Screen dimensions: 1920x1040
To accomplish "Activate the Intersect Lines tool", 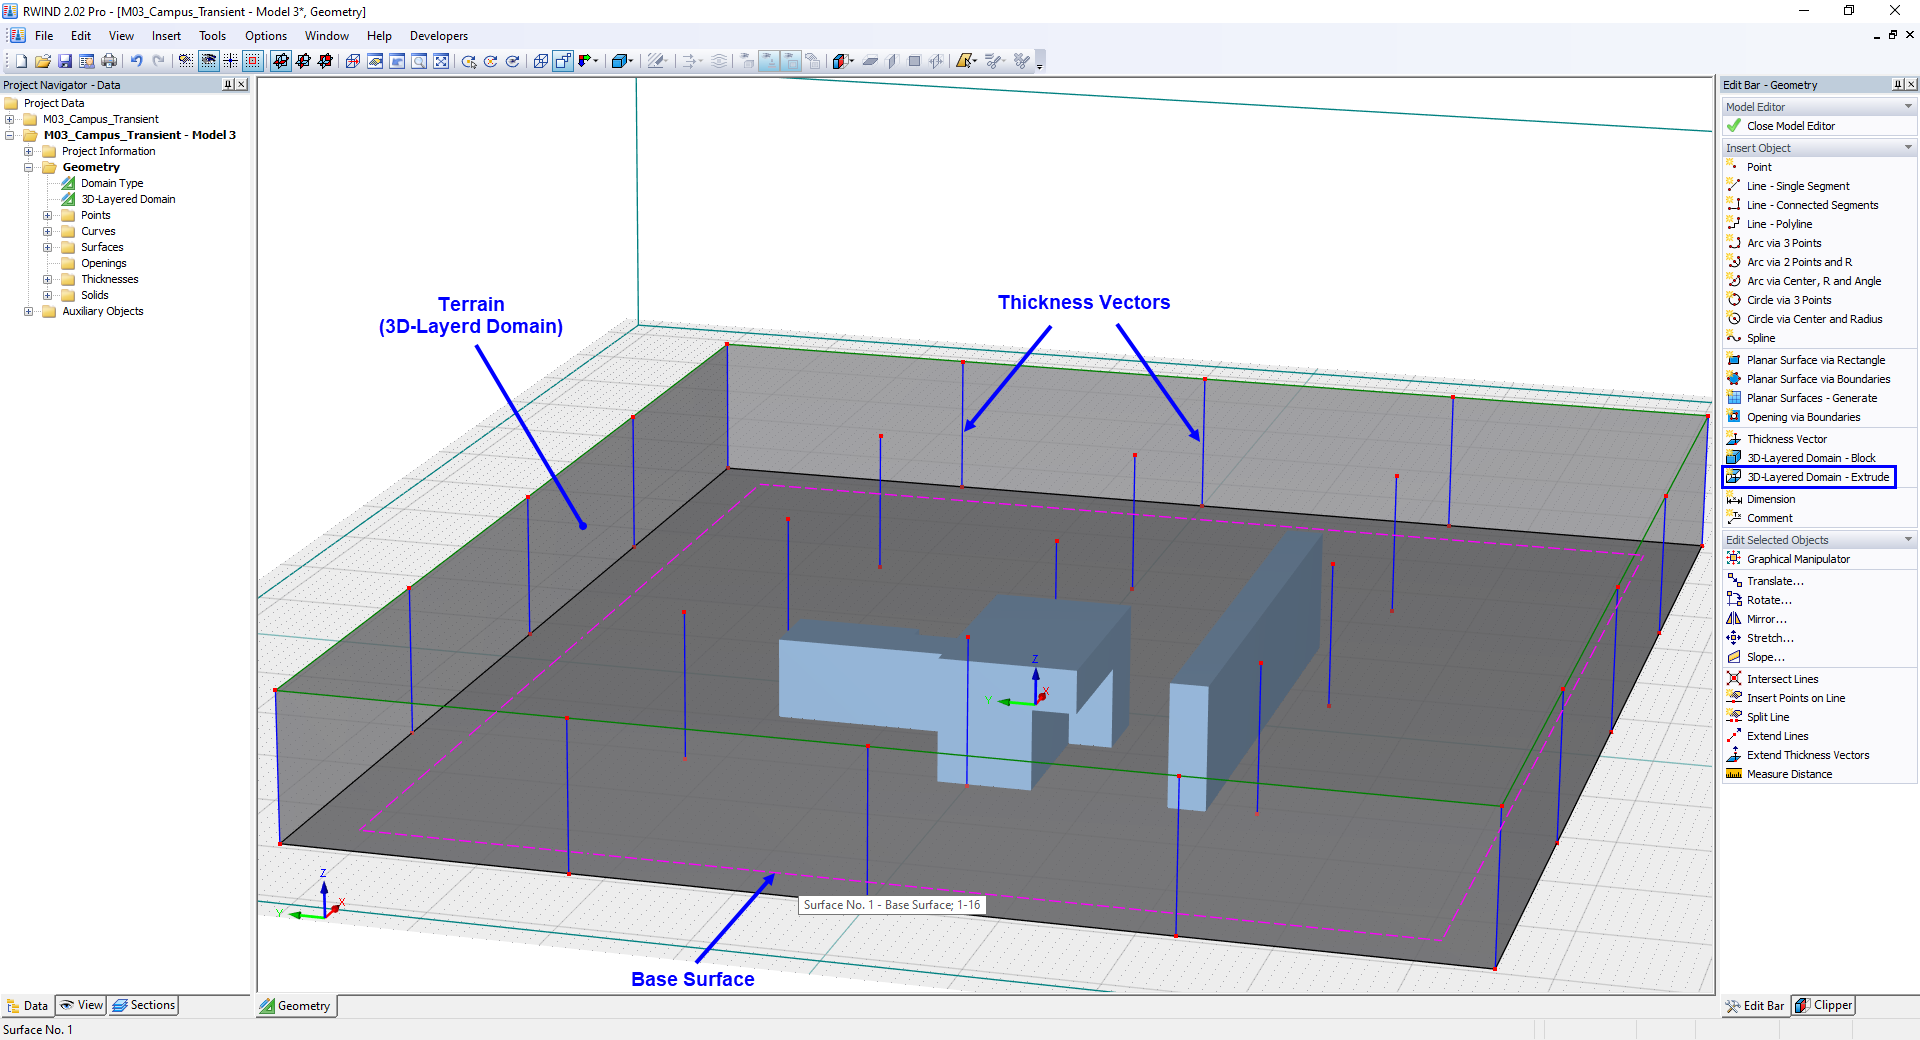I will [1781, 678].
